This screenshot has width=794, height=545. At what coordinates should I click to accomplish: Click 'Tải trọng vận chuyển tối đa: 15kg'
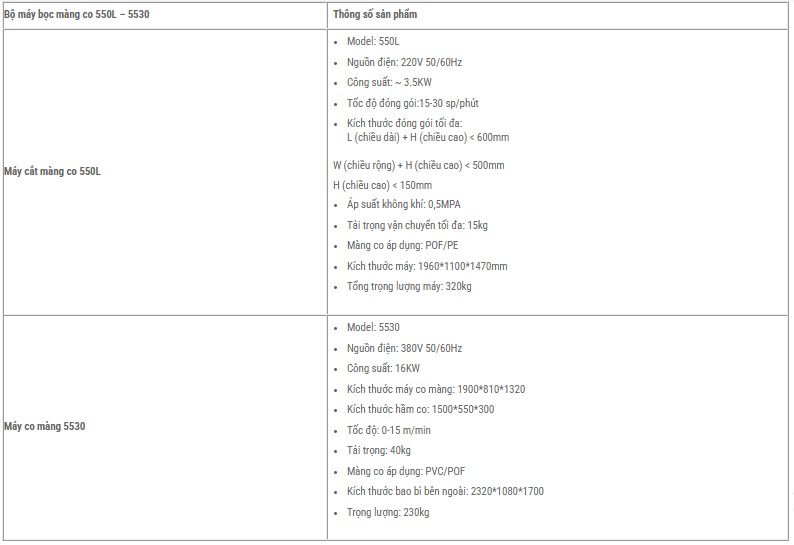coord(417,225)
